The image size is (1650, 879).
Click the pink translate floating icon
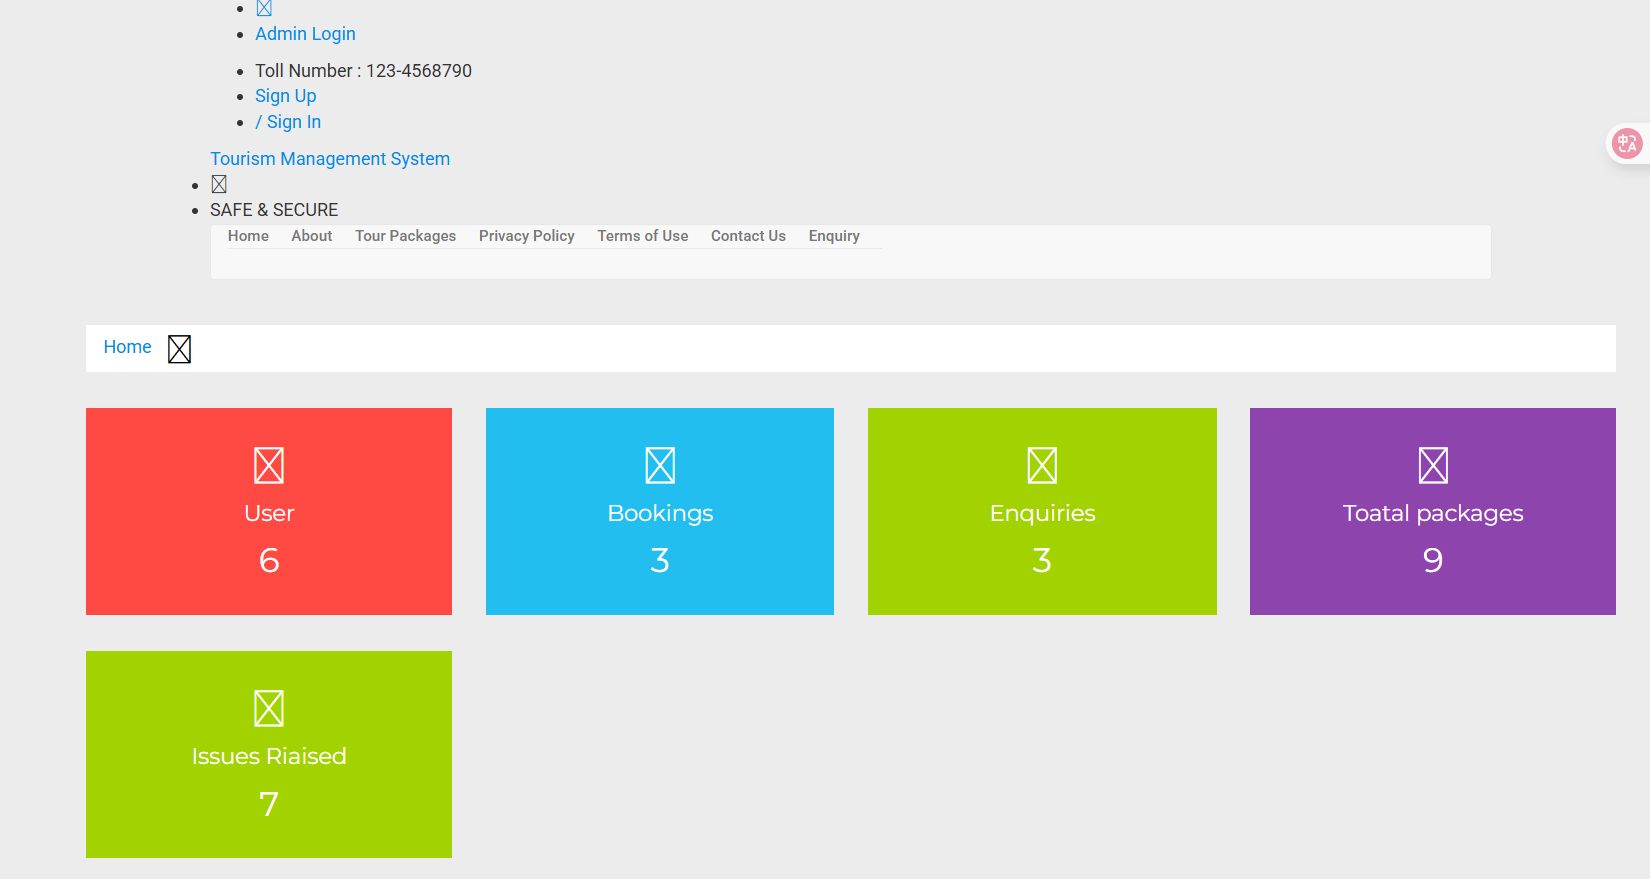pos(1627,144)
